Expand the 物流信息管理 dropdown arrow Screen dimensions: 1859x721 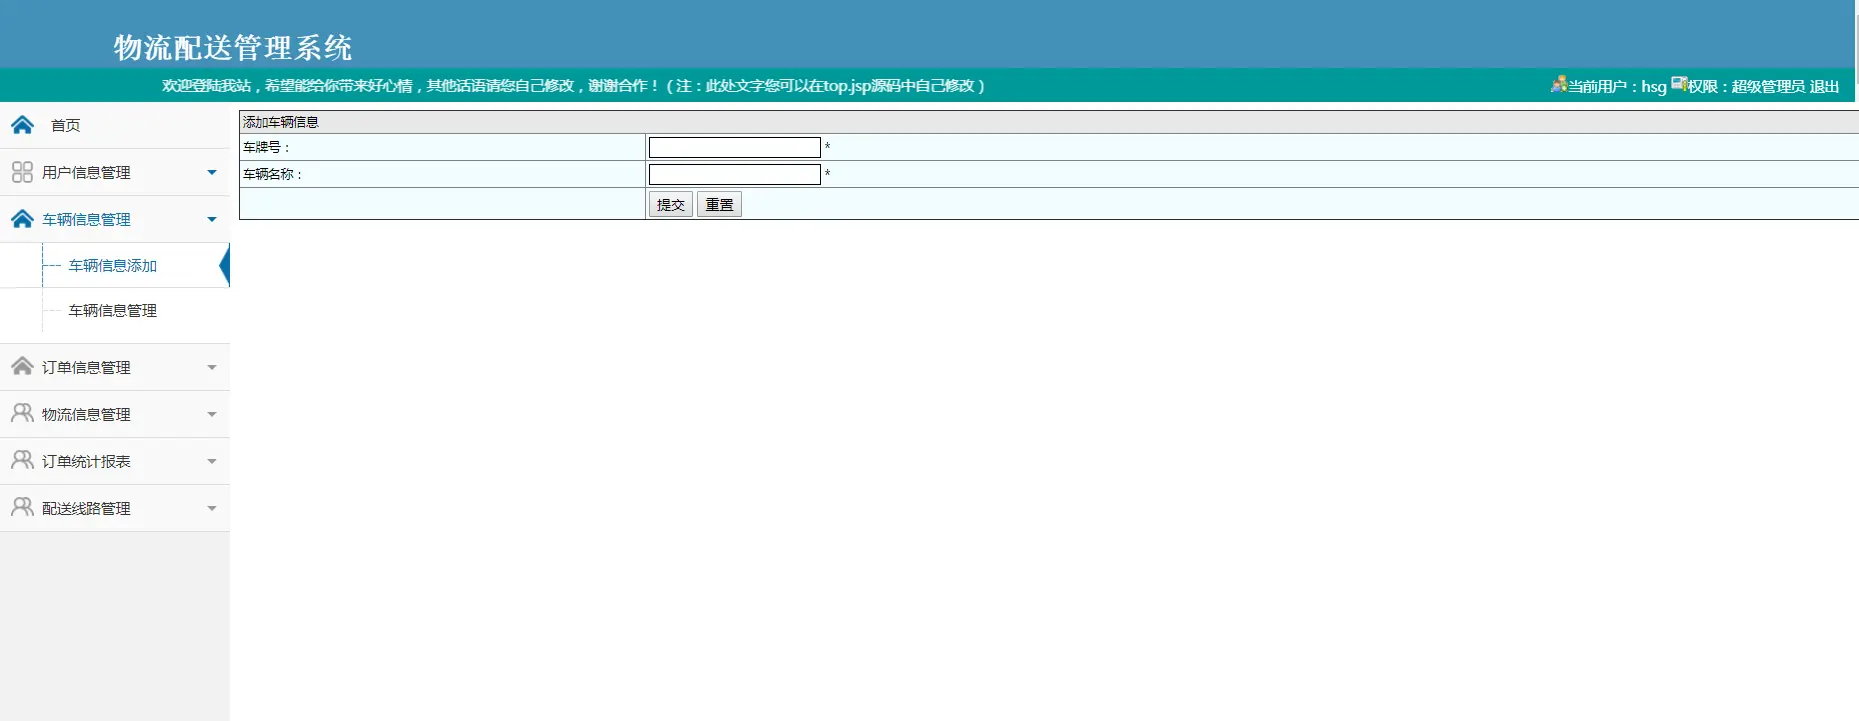pos(212,414)
